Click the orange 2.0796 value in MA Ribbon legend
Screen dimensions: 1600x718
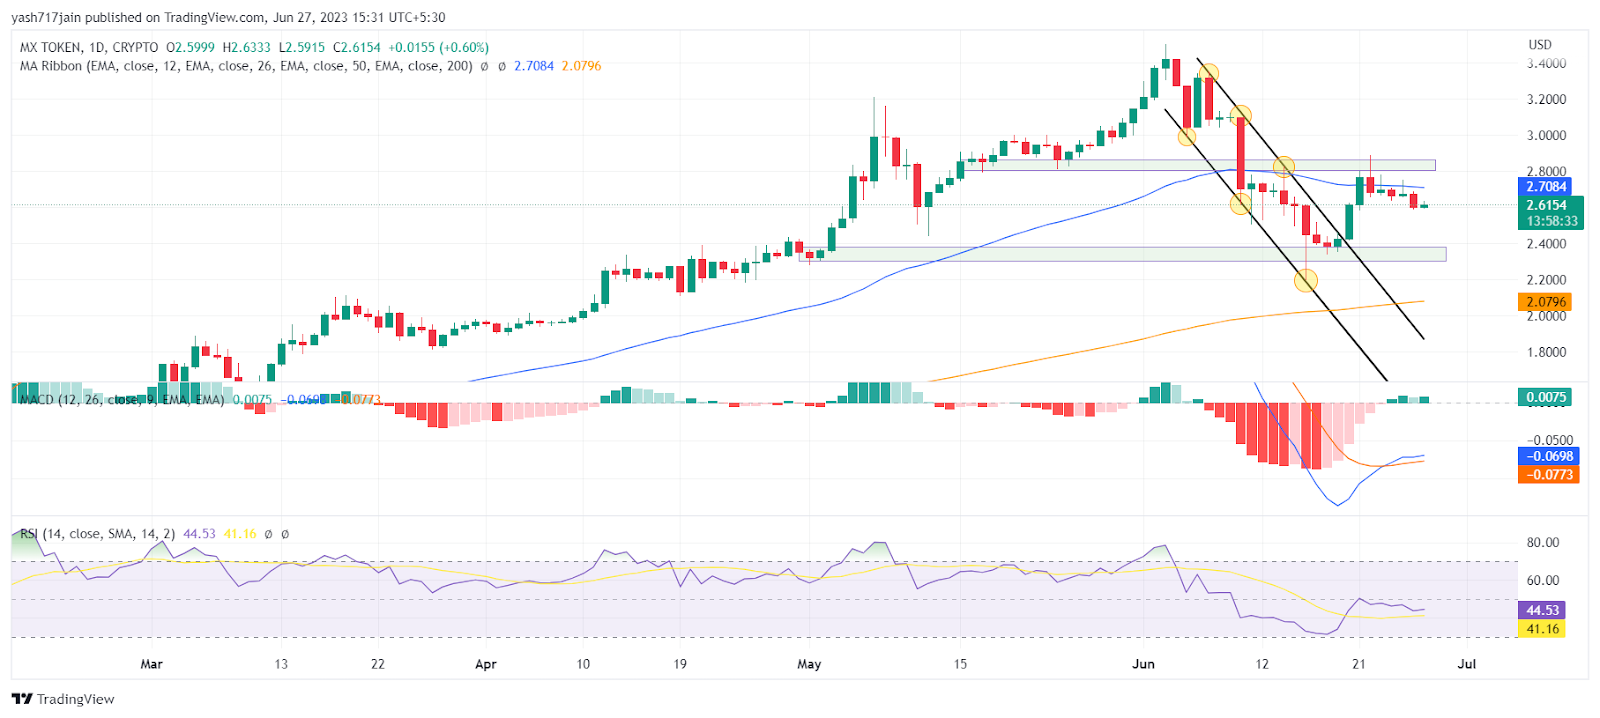pyautogui.click(x=581, y=66)
